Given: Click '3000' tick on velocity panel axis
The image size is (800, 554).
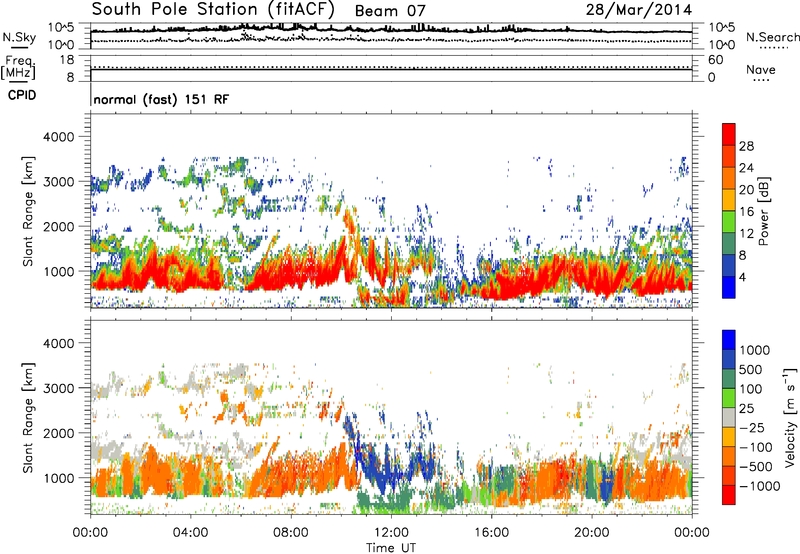Looking at the screenshot, I should pyautogui.click(x=58, y=388).
